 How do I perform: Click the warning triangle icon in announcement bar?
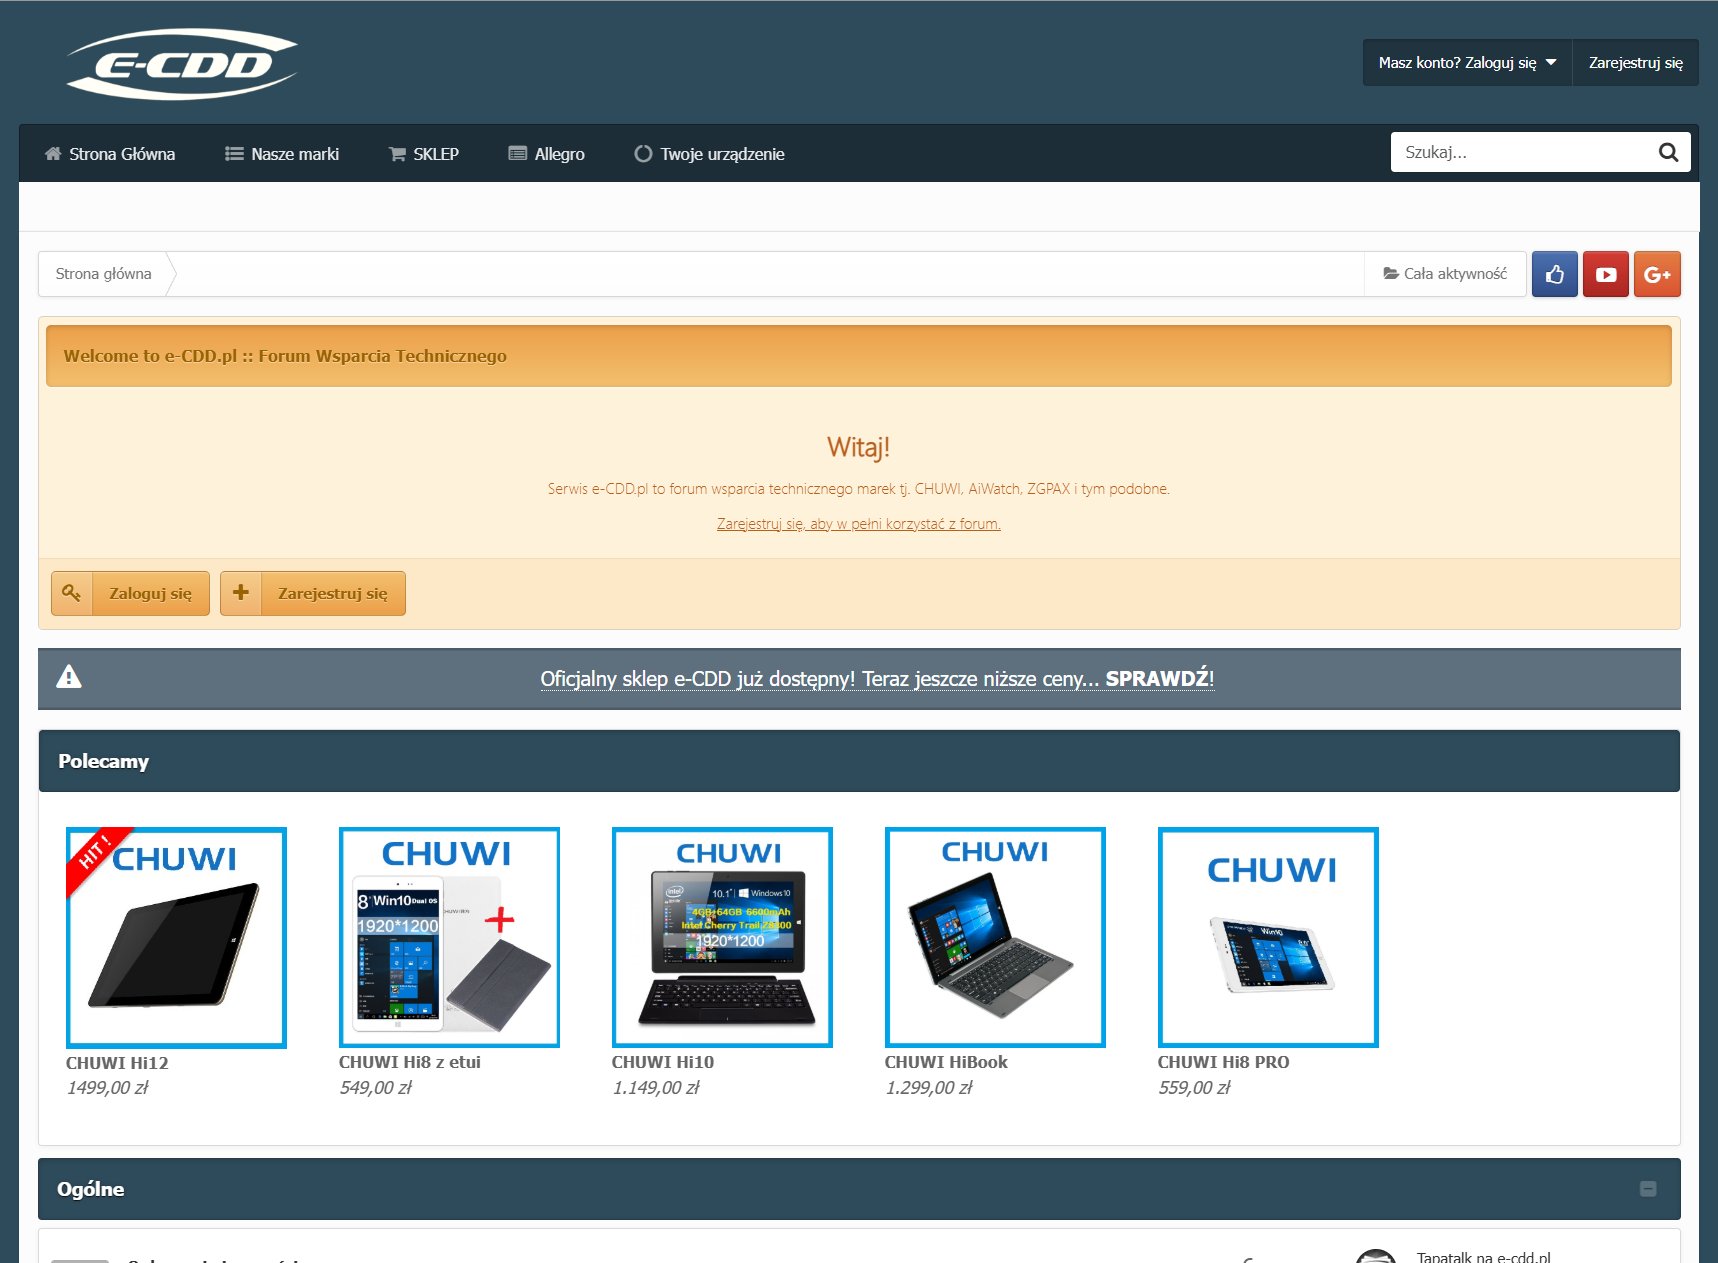pos(69,677)
